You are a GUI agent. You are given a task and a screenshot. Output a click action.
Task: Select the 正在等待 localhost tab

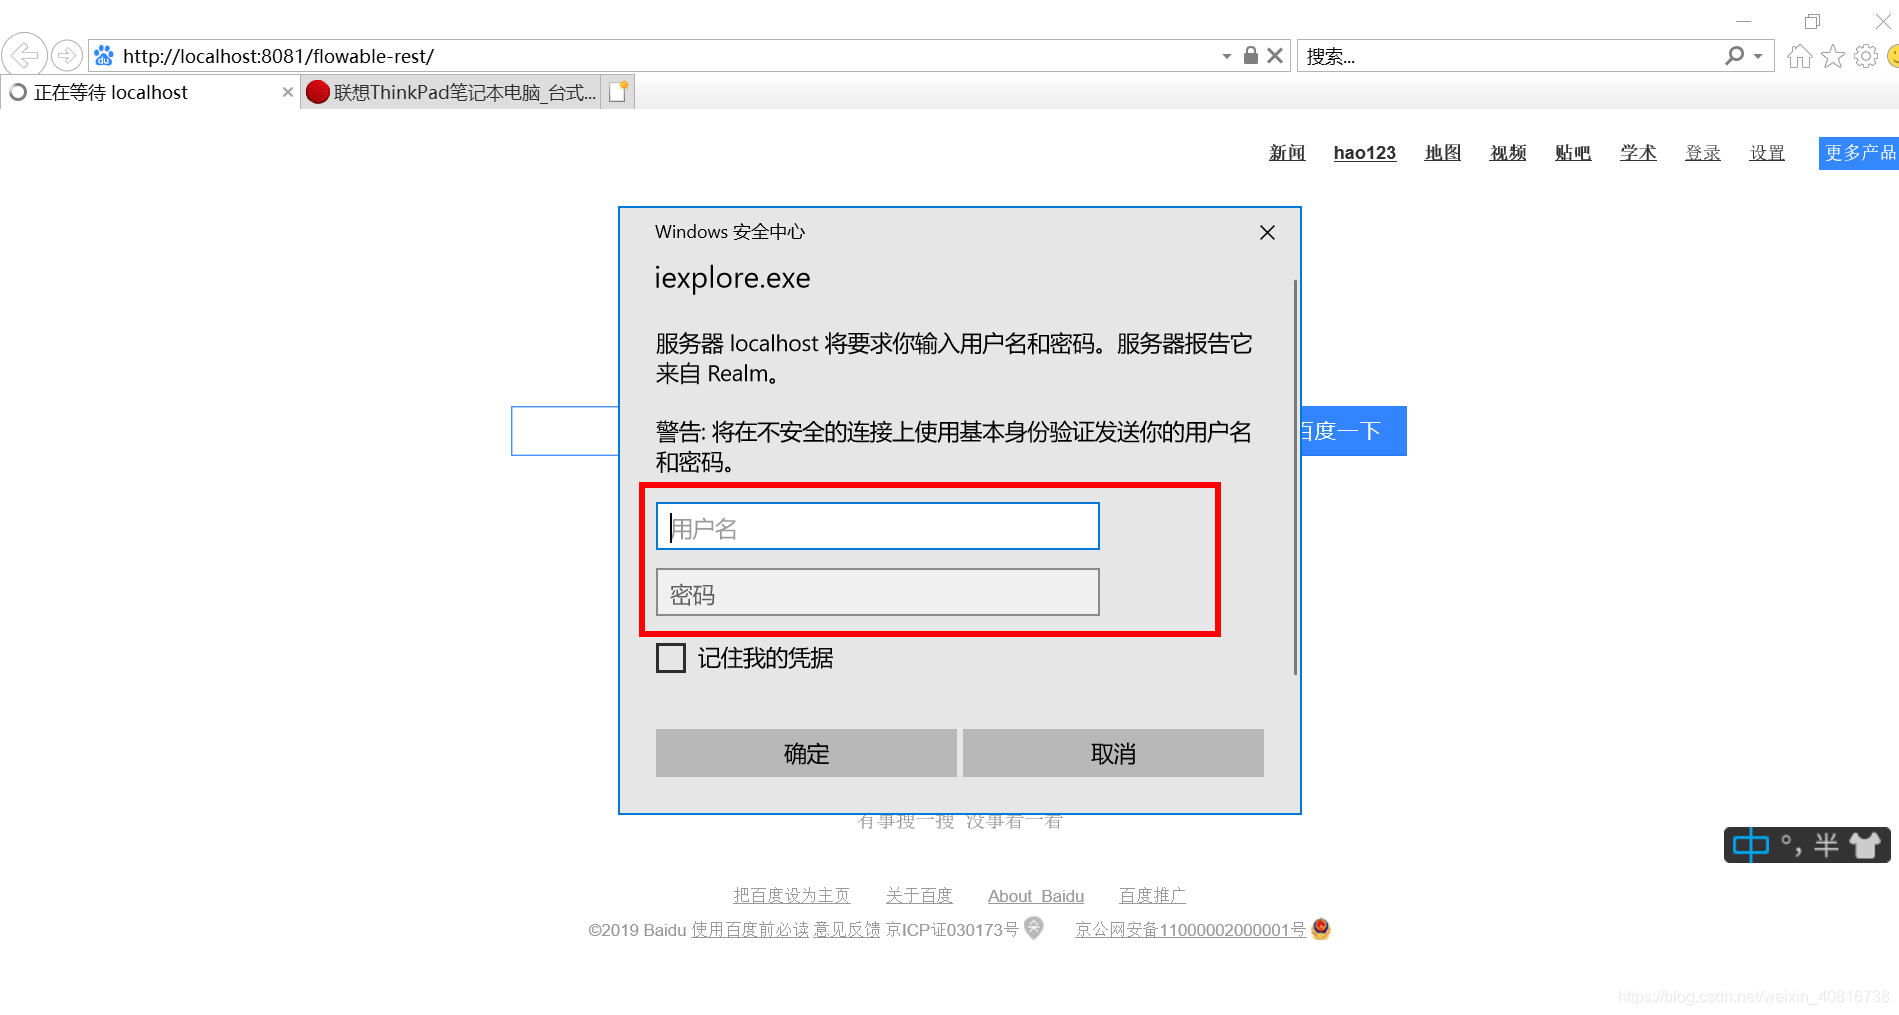pos(140,91)
